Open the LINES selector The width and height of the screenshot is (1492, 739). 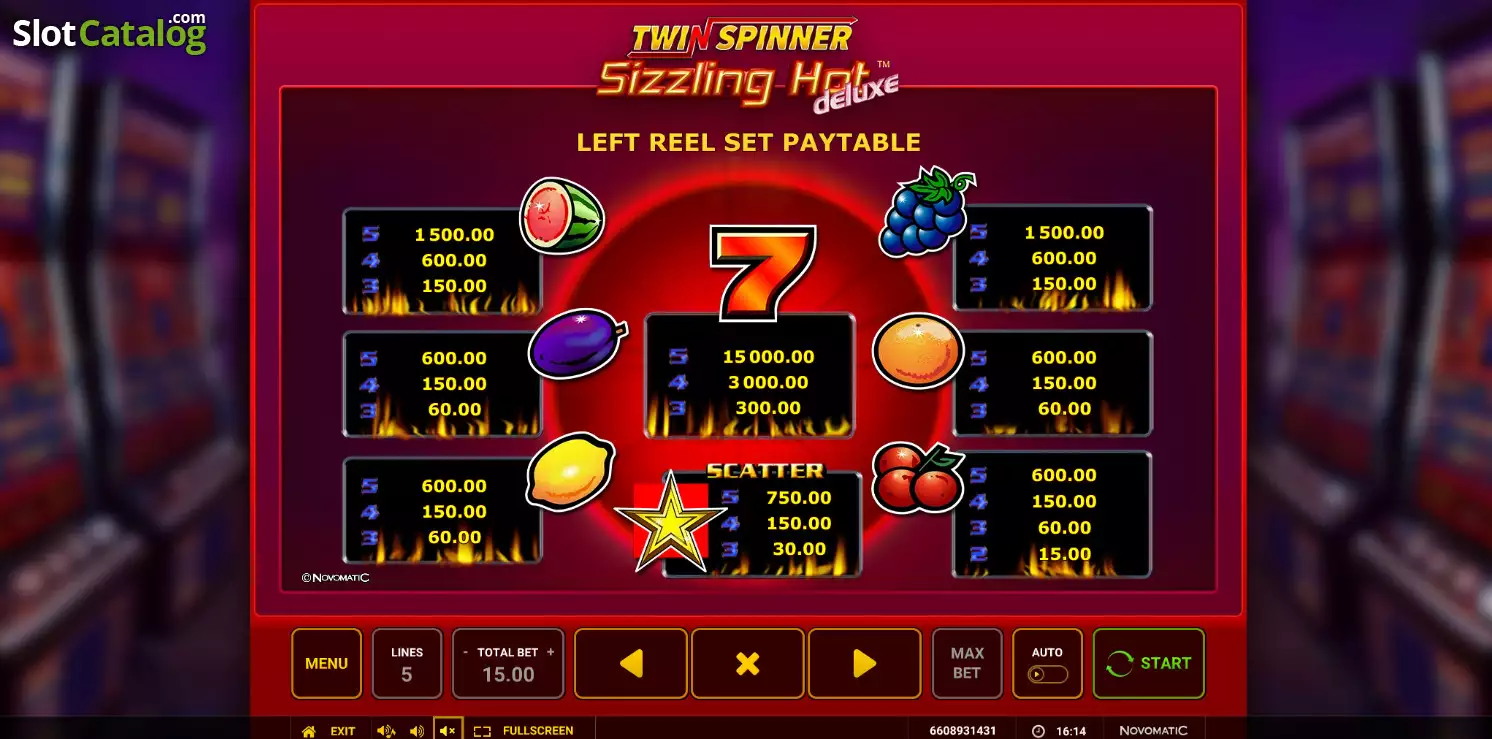407,664
